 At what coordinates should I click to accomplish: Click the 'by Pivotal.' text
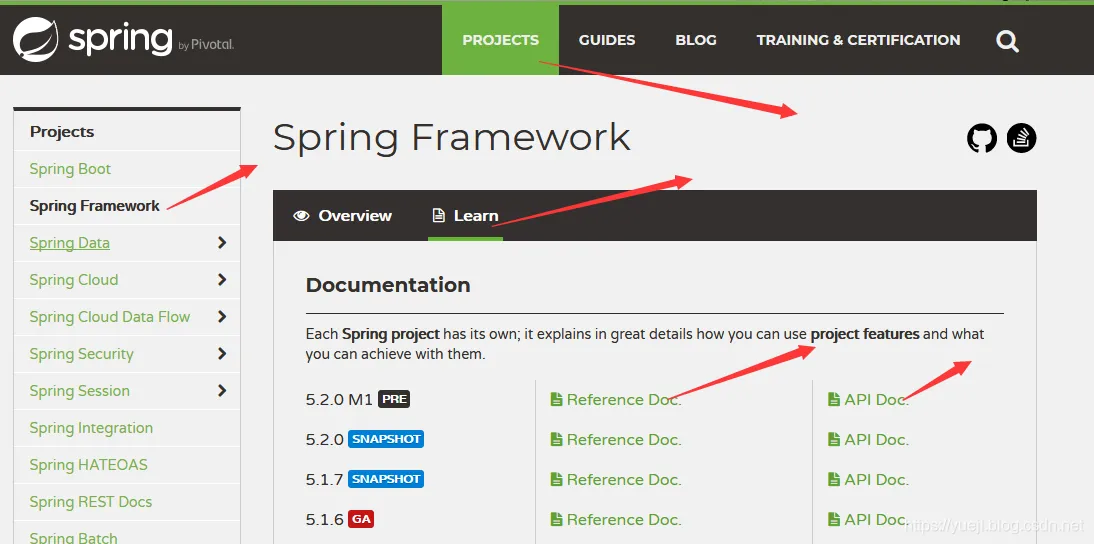[207, 45]
